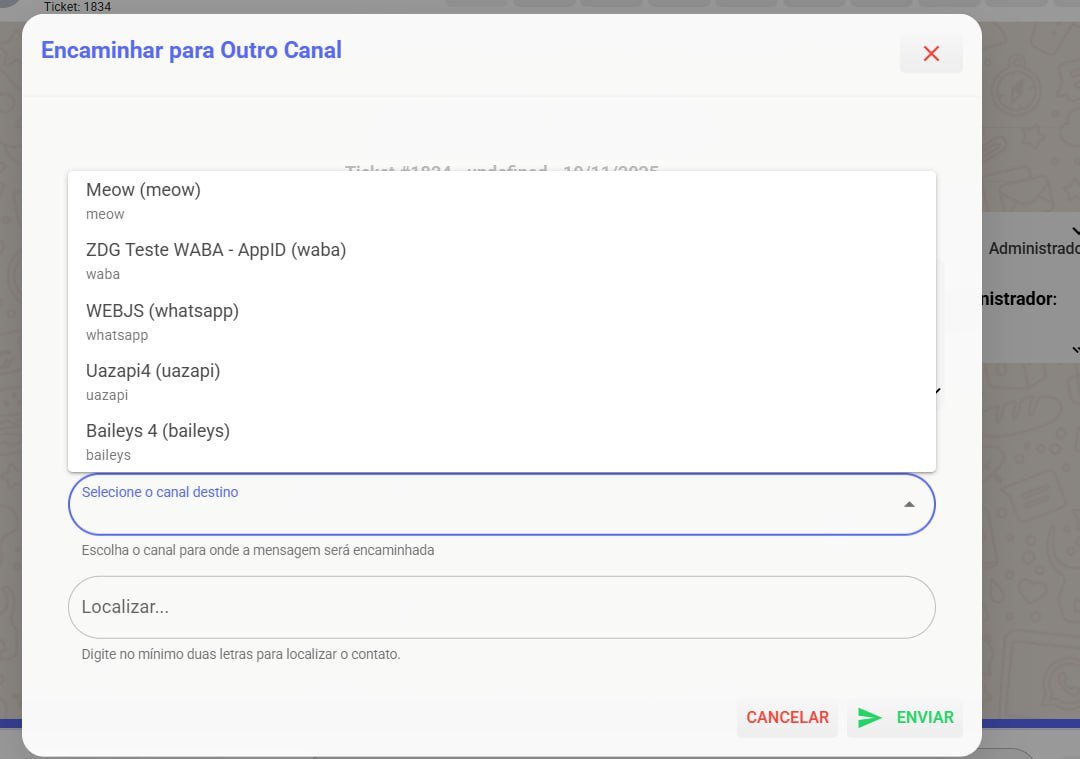The width and height of the screenshot is (1080, 759).
Task: Click the "Encaminhar para Outro Canal" dialog title
Action: tap(191, 50)
